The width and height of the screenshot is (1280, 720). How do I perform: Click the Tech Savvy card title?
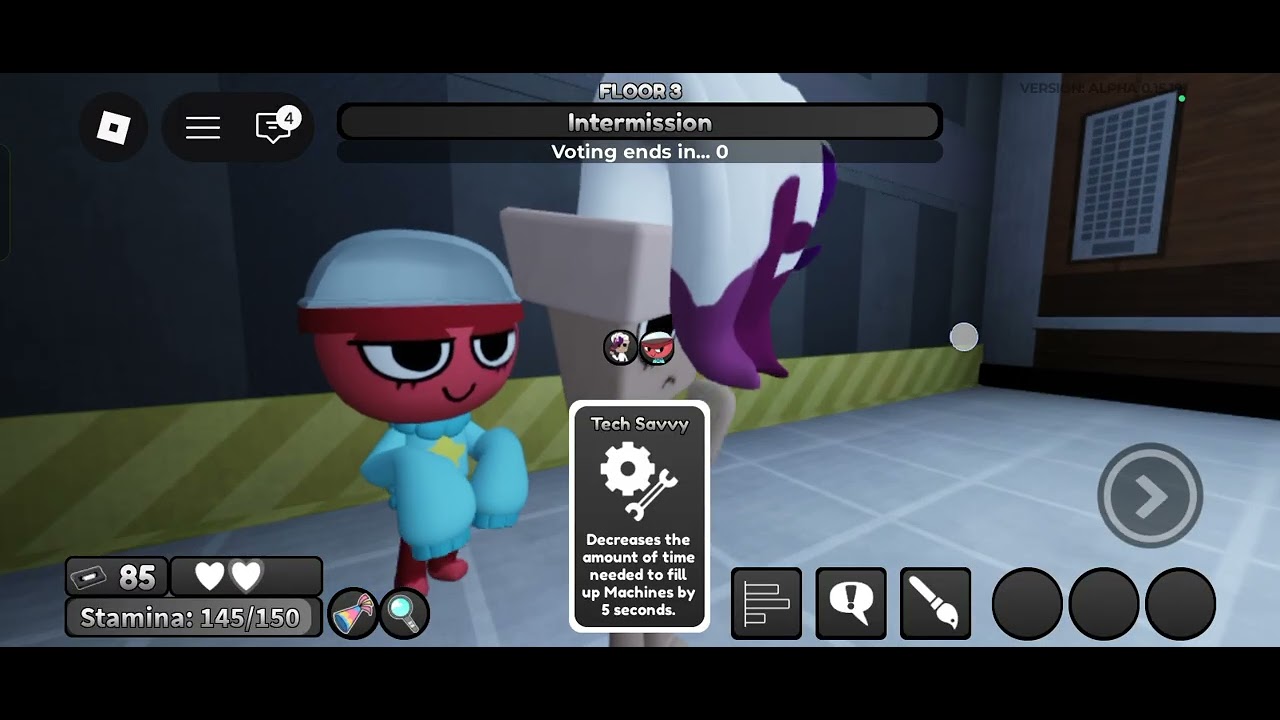pyautogui.click(x=640, y=424)
